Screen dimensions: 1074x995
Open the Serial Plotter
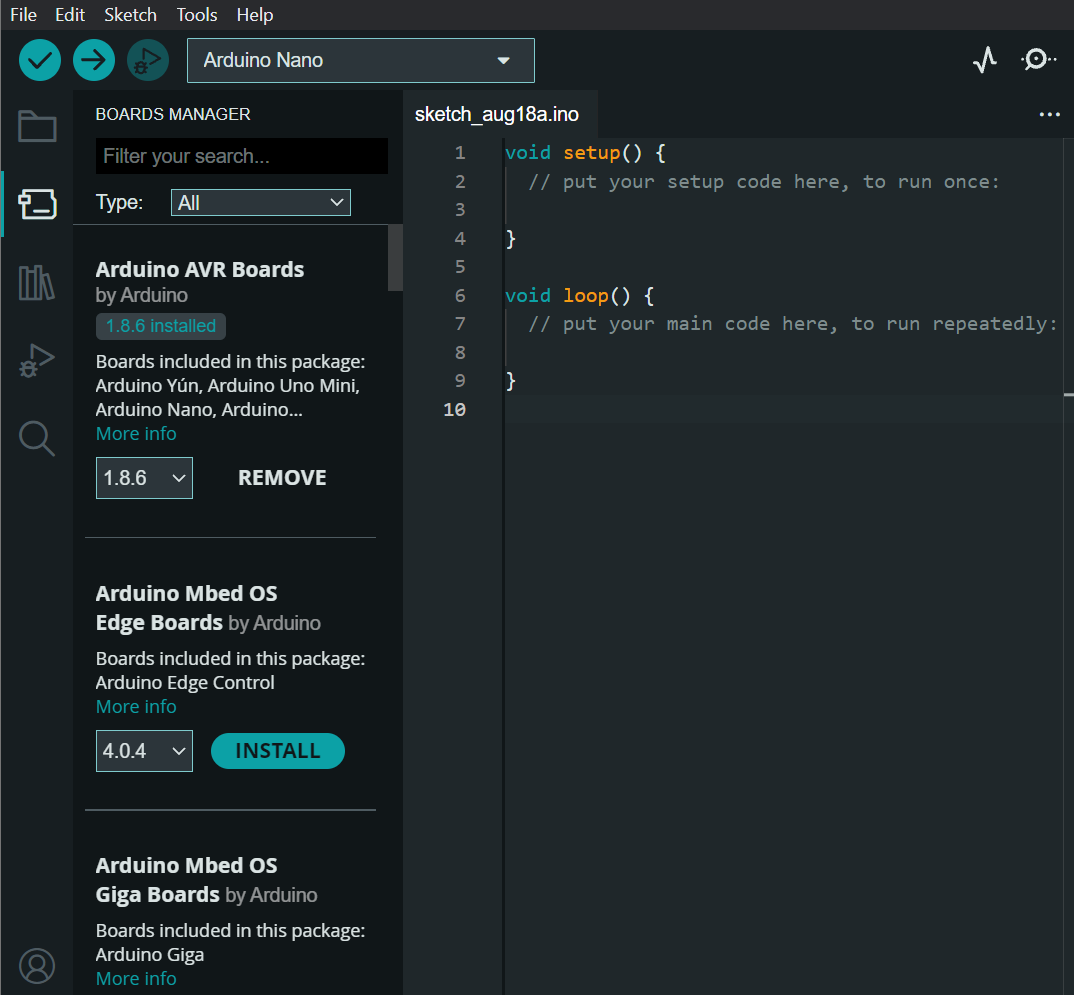point(985,60)
